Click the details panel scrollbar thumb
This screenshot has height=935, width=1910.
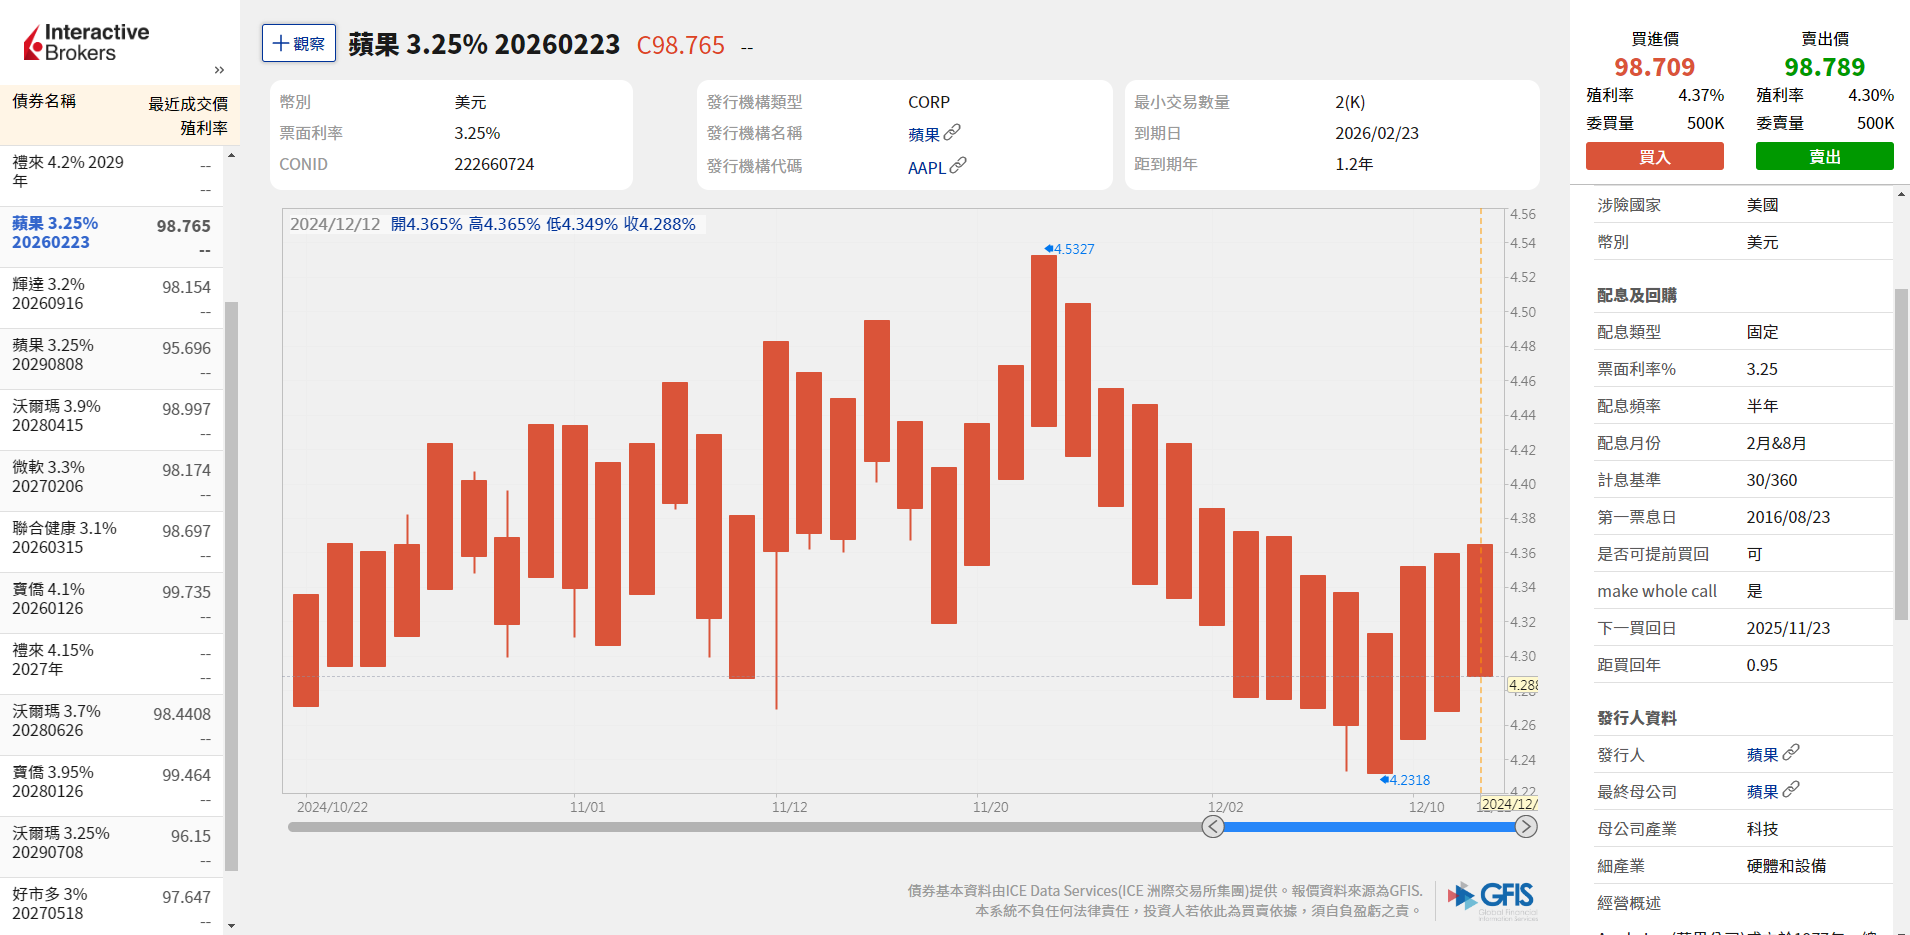1901,454
